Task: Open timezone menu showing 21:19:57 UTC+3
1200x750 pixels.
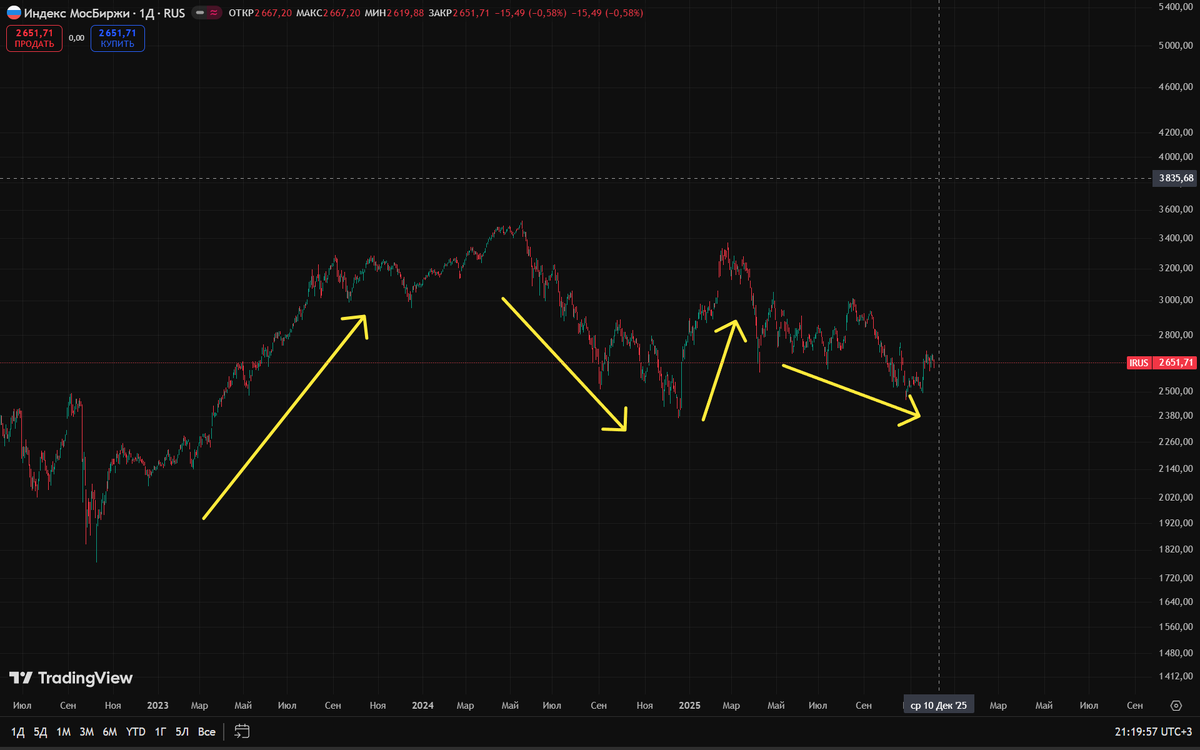Action: (1153, 732)
